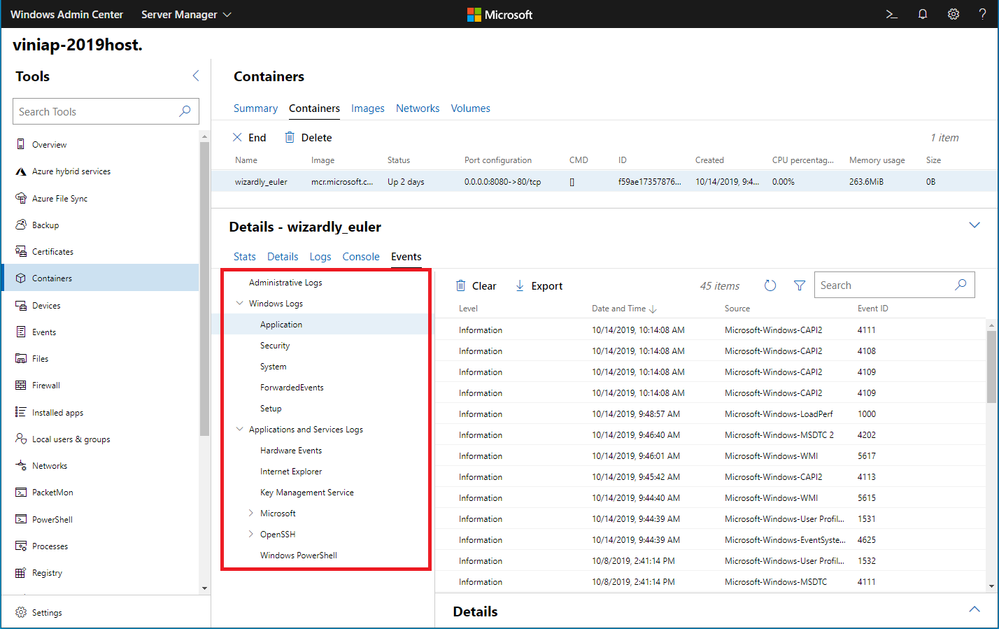
Task: Click the Tools list scrollbar
Action: point(205,288)
